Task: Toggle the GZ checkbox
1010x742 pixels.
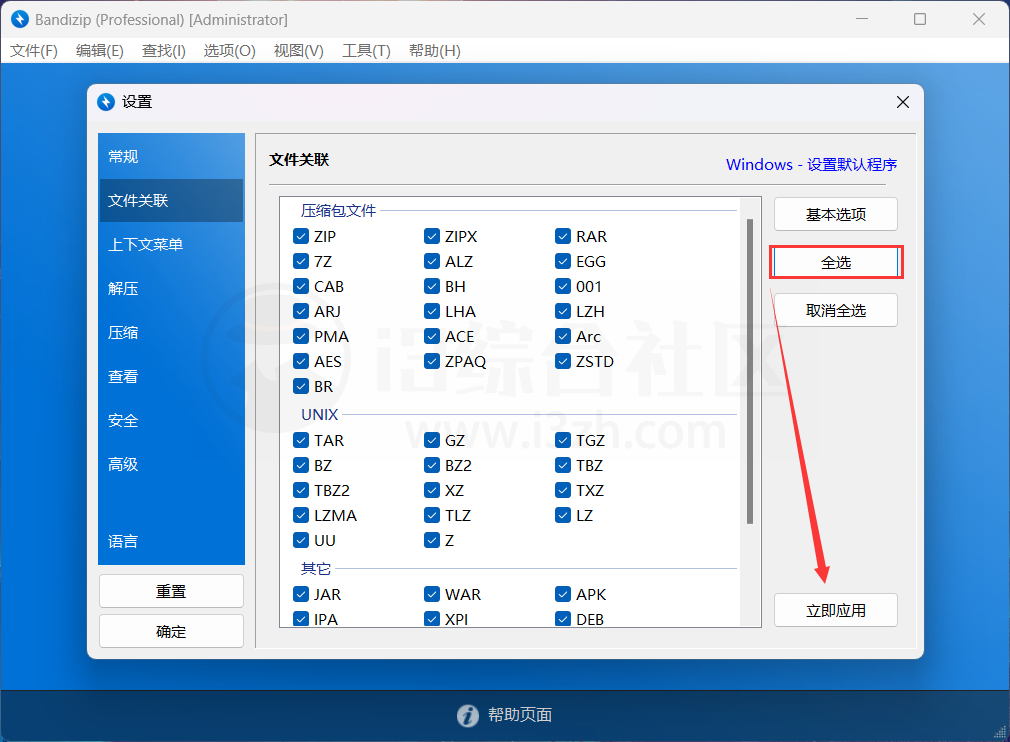Action: (432, 441)
